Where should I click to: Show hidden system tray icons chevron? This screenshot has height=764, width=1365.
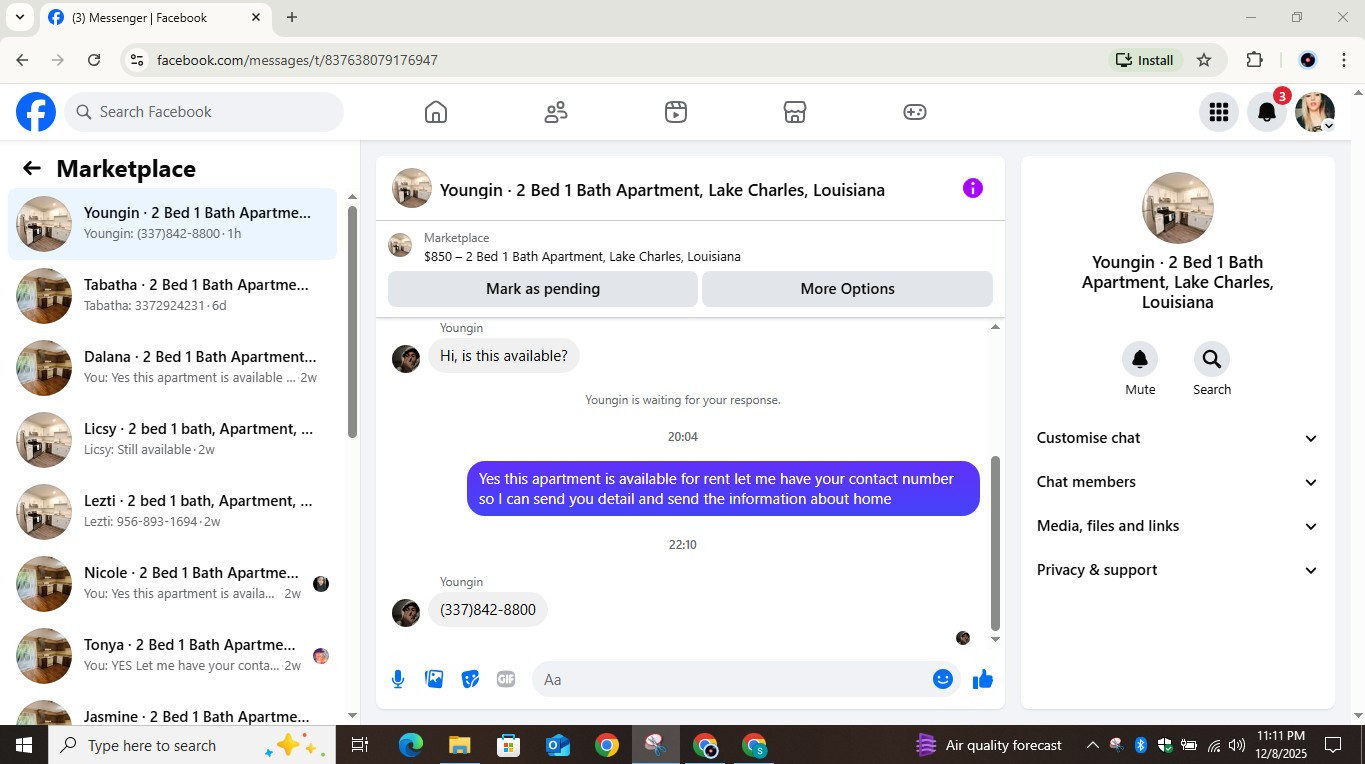pyautogui.click(x=1092, y=745)
